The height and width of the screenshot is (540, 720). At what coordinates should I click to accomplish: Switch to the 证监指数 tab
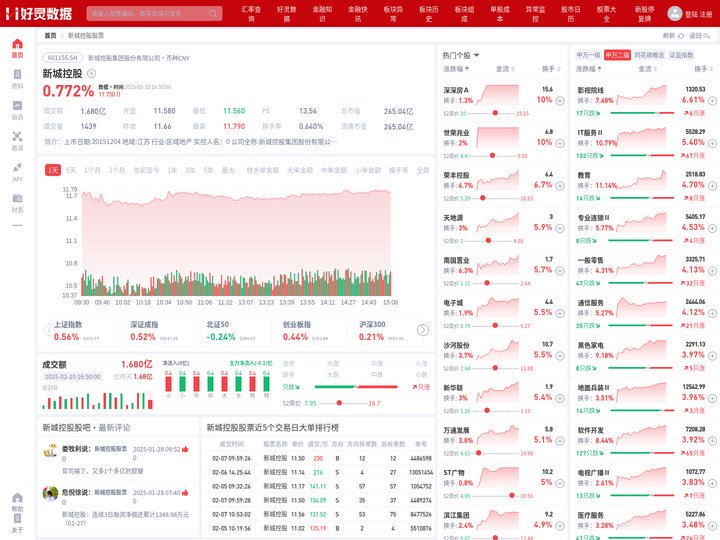coord(681,55)
